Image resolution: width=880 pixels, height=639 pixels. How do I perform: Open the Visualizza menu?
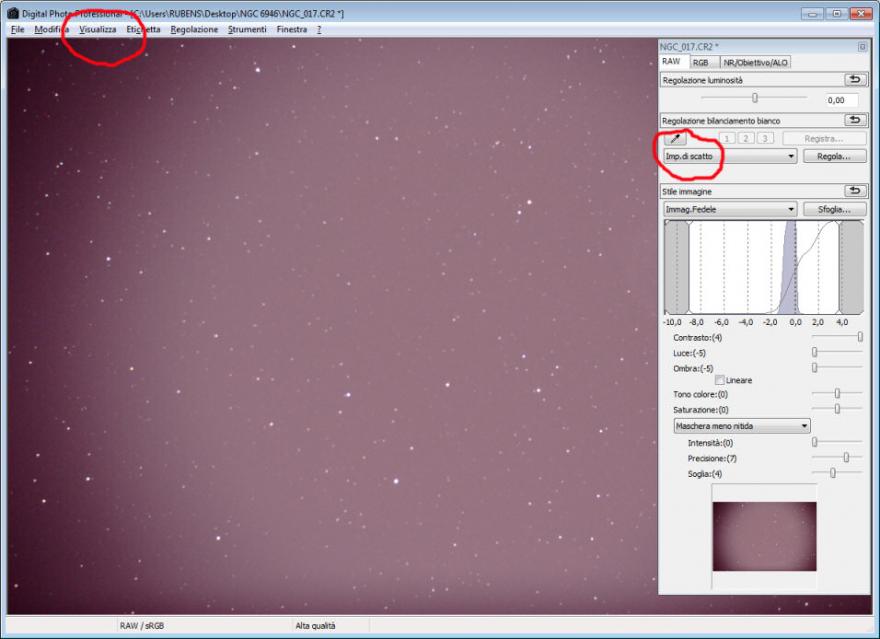(98, 29)
